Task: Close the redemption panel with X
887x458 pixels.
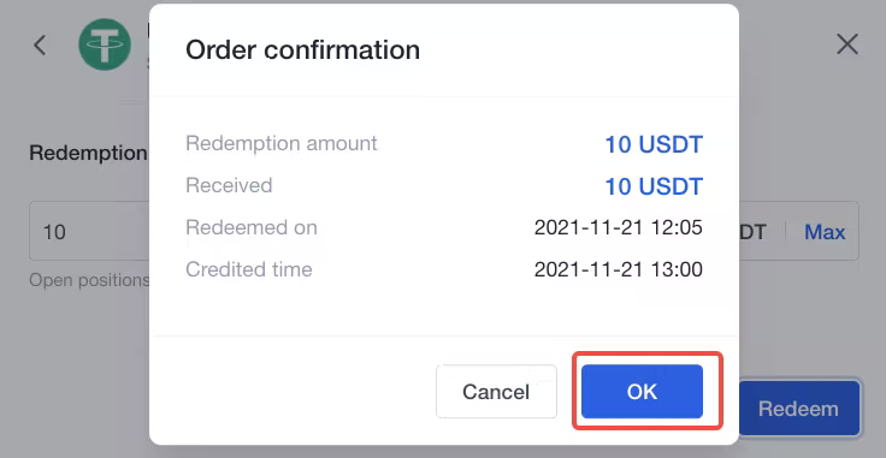Action: point(847,44)
